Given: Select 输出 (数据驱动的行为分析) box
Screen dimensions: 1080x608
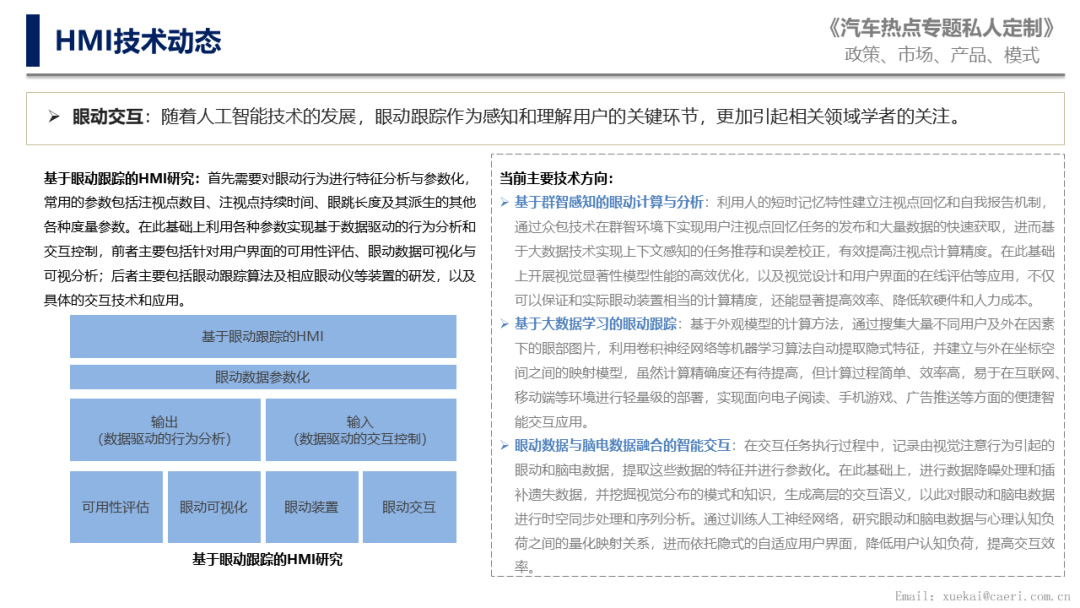Looking at the screenshot, I should 165,430.
